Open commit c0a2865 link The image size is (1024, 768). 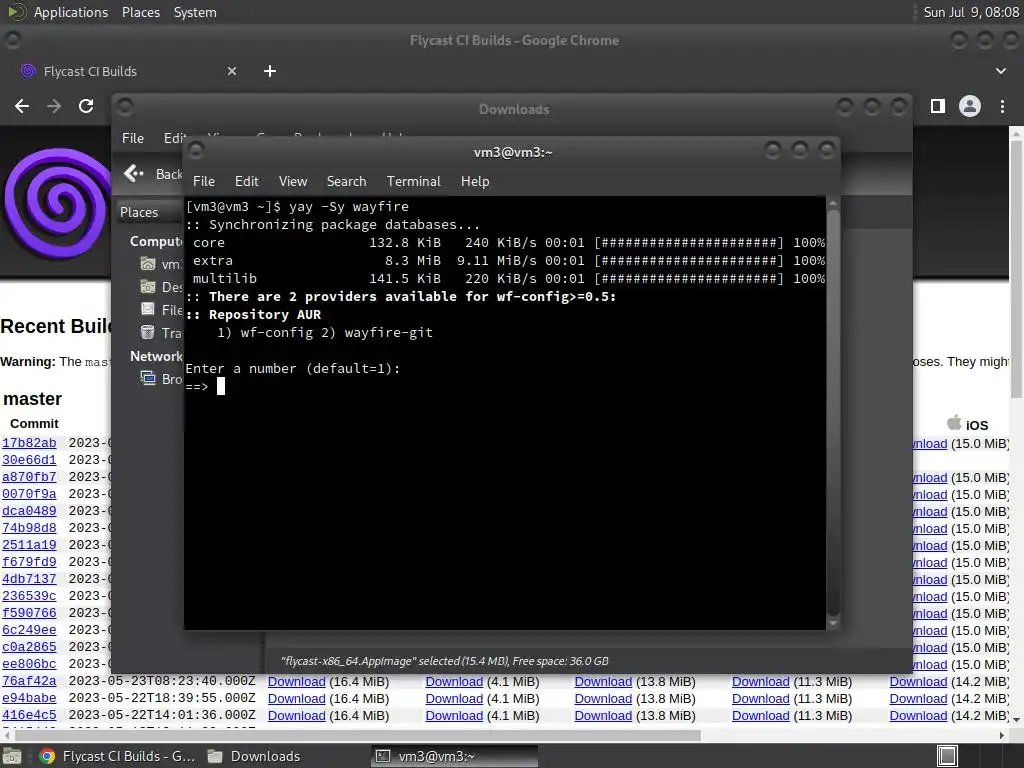click(x=29, y=647)
